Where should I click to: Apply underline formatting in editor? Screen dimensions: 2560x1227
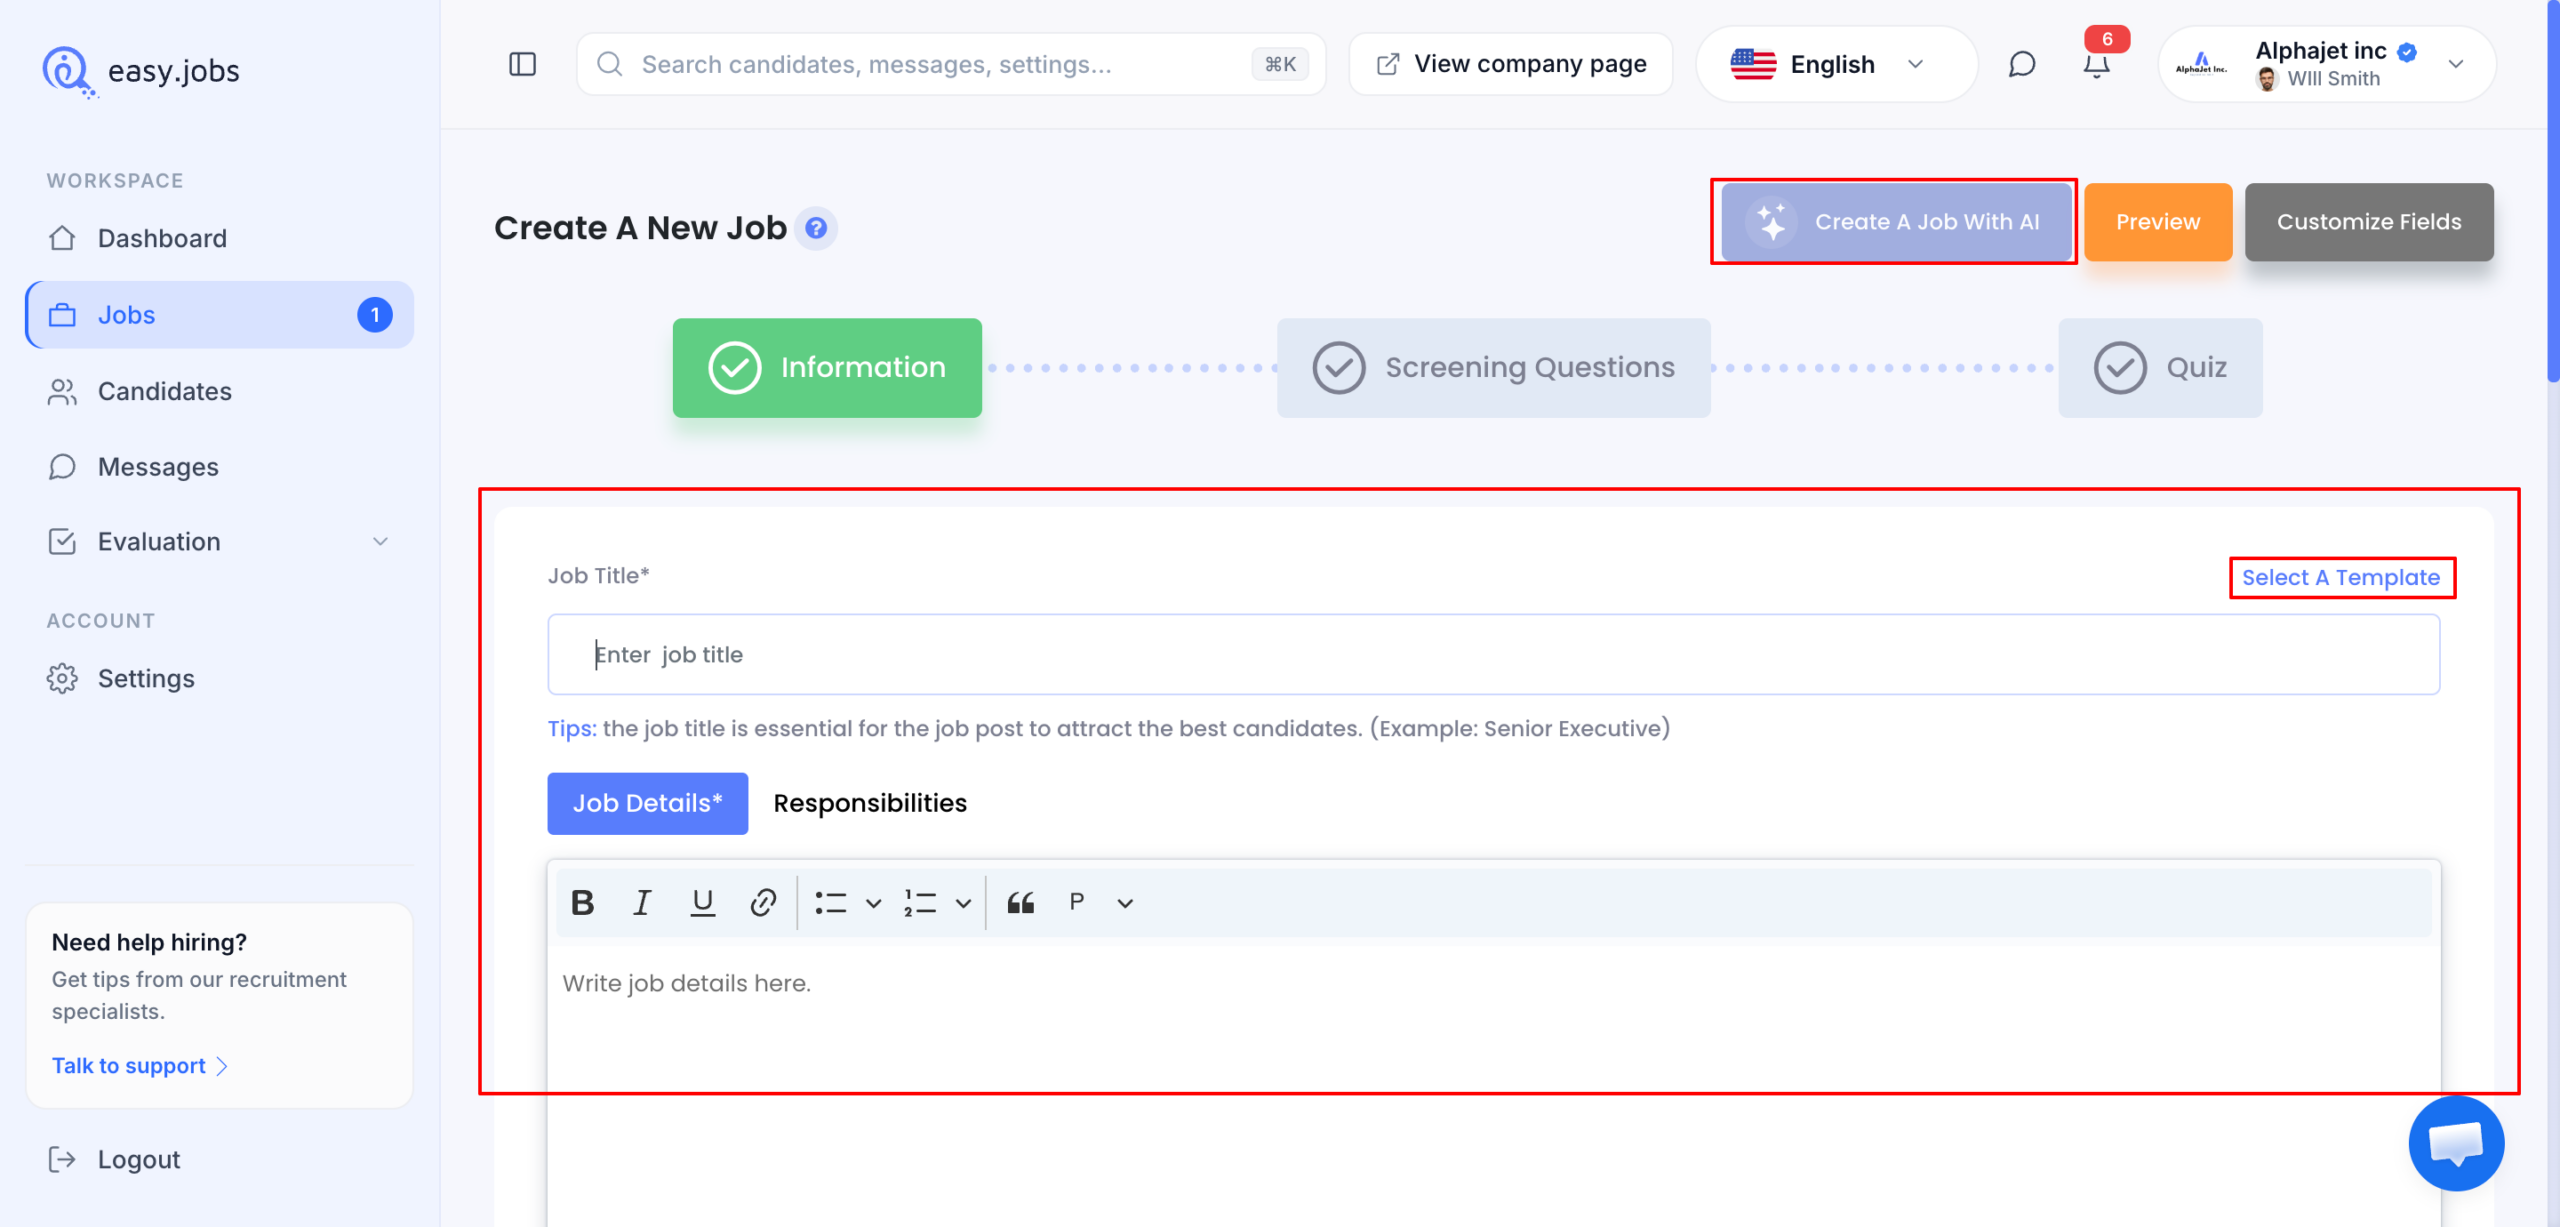[703, 902]
